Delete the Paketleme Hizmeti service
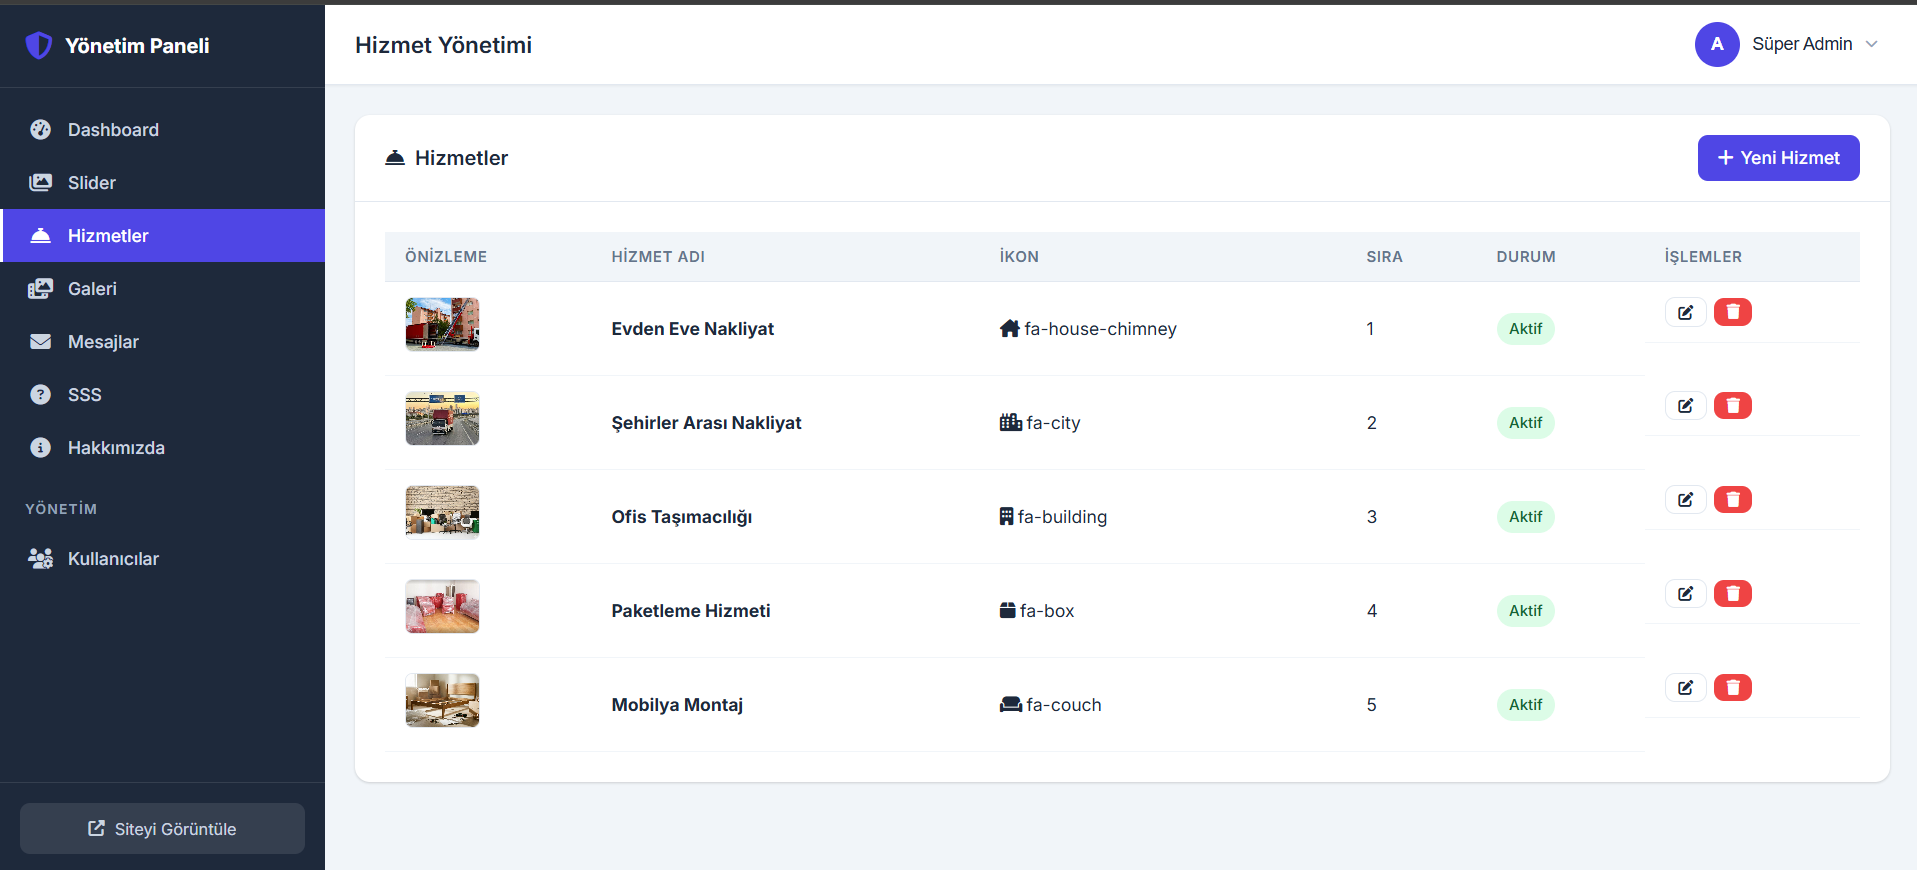 point(1733,593)
